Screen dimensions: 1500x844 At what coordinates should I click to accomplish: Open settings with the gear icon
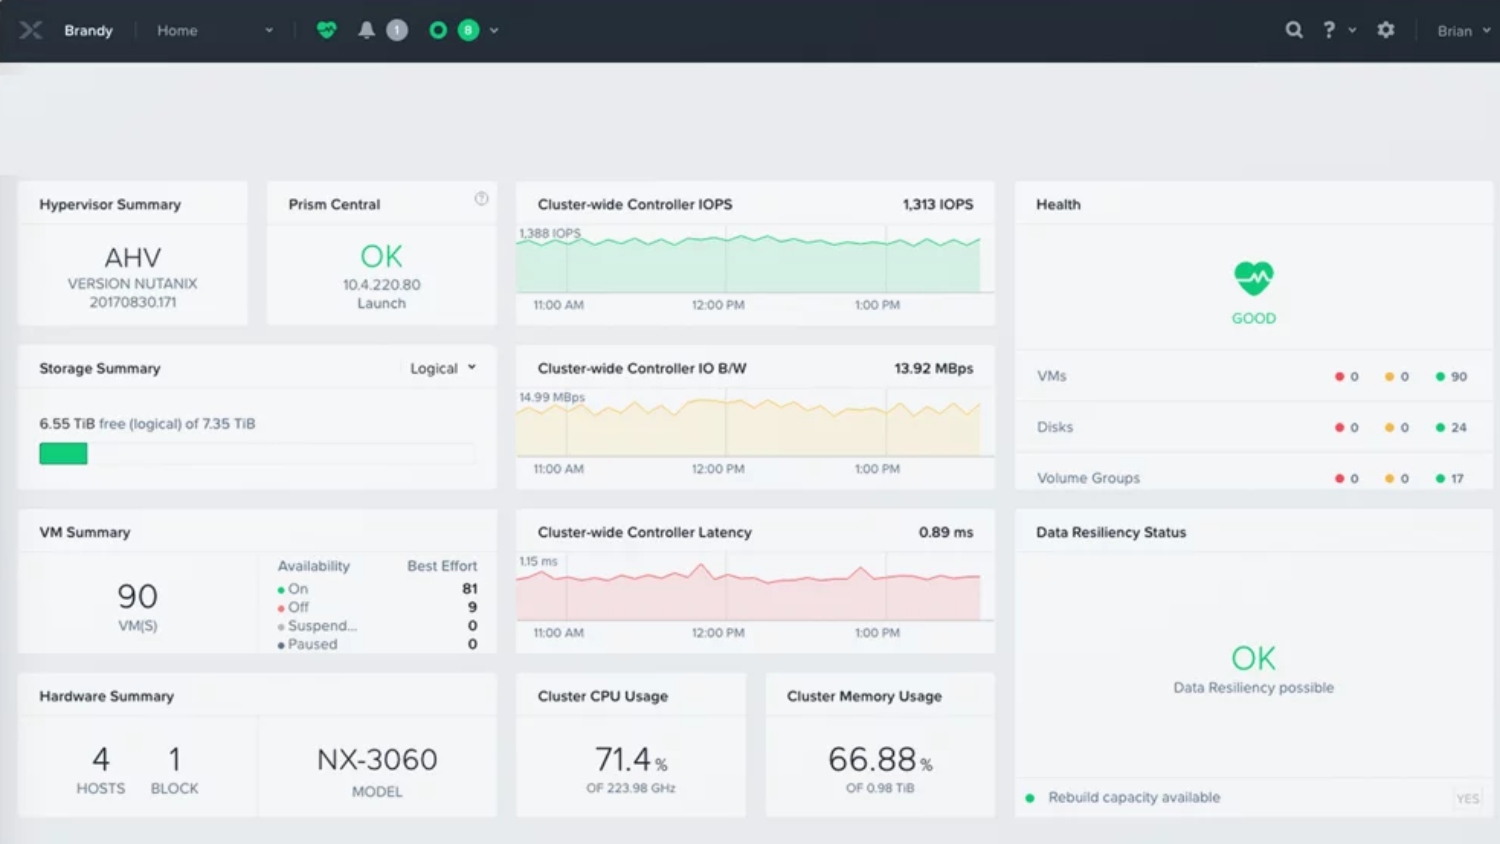pyautogui.click(x=1386, y=30)
